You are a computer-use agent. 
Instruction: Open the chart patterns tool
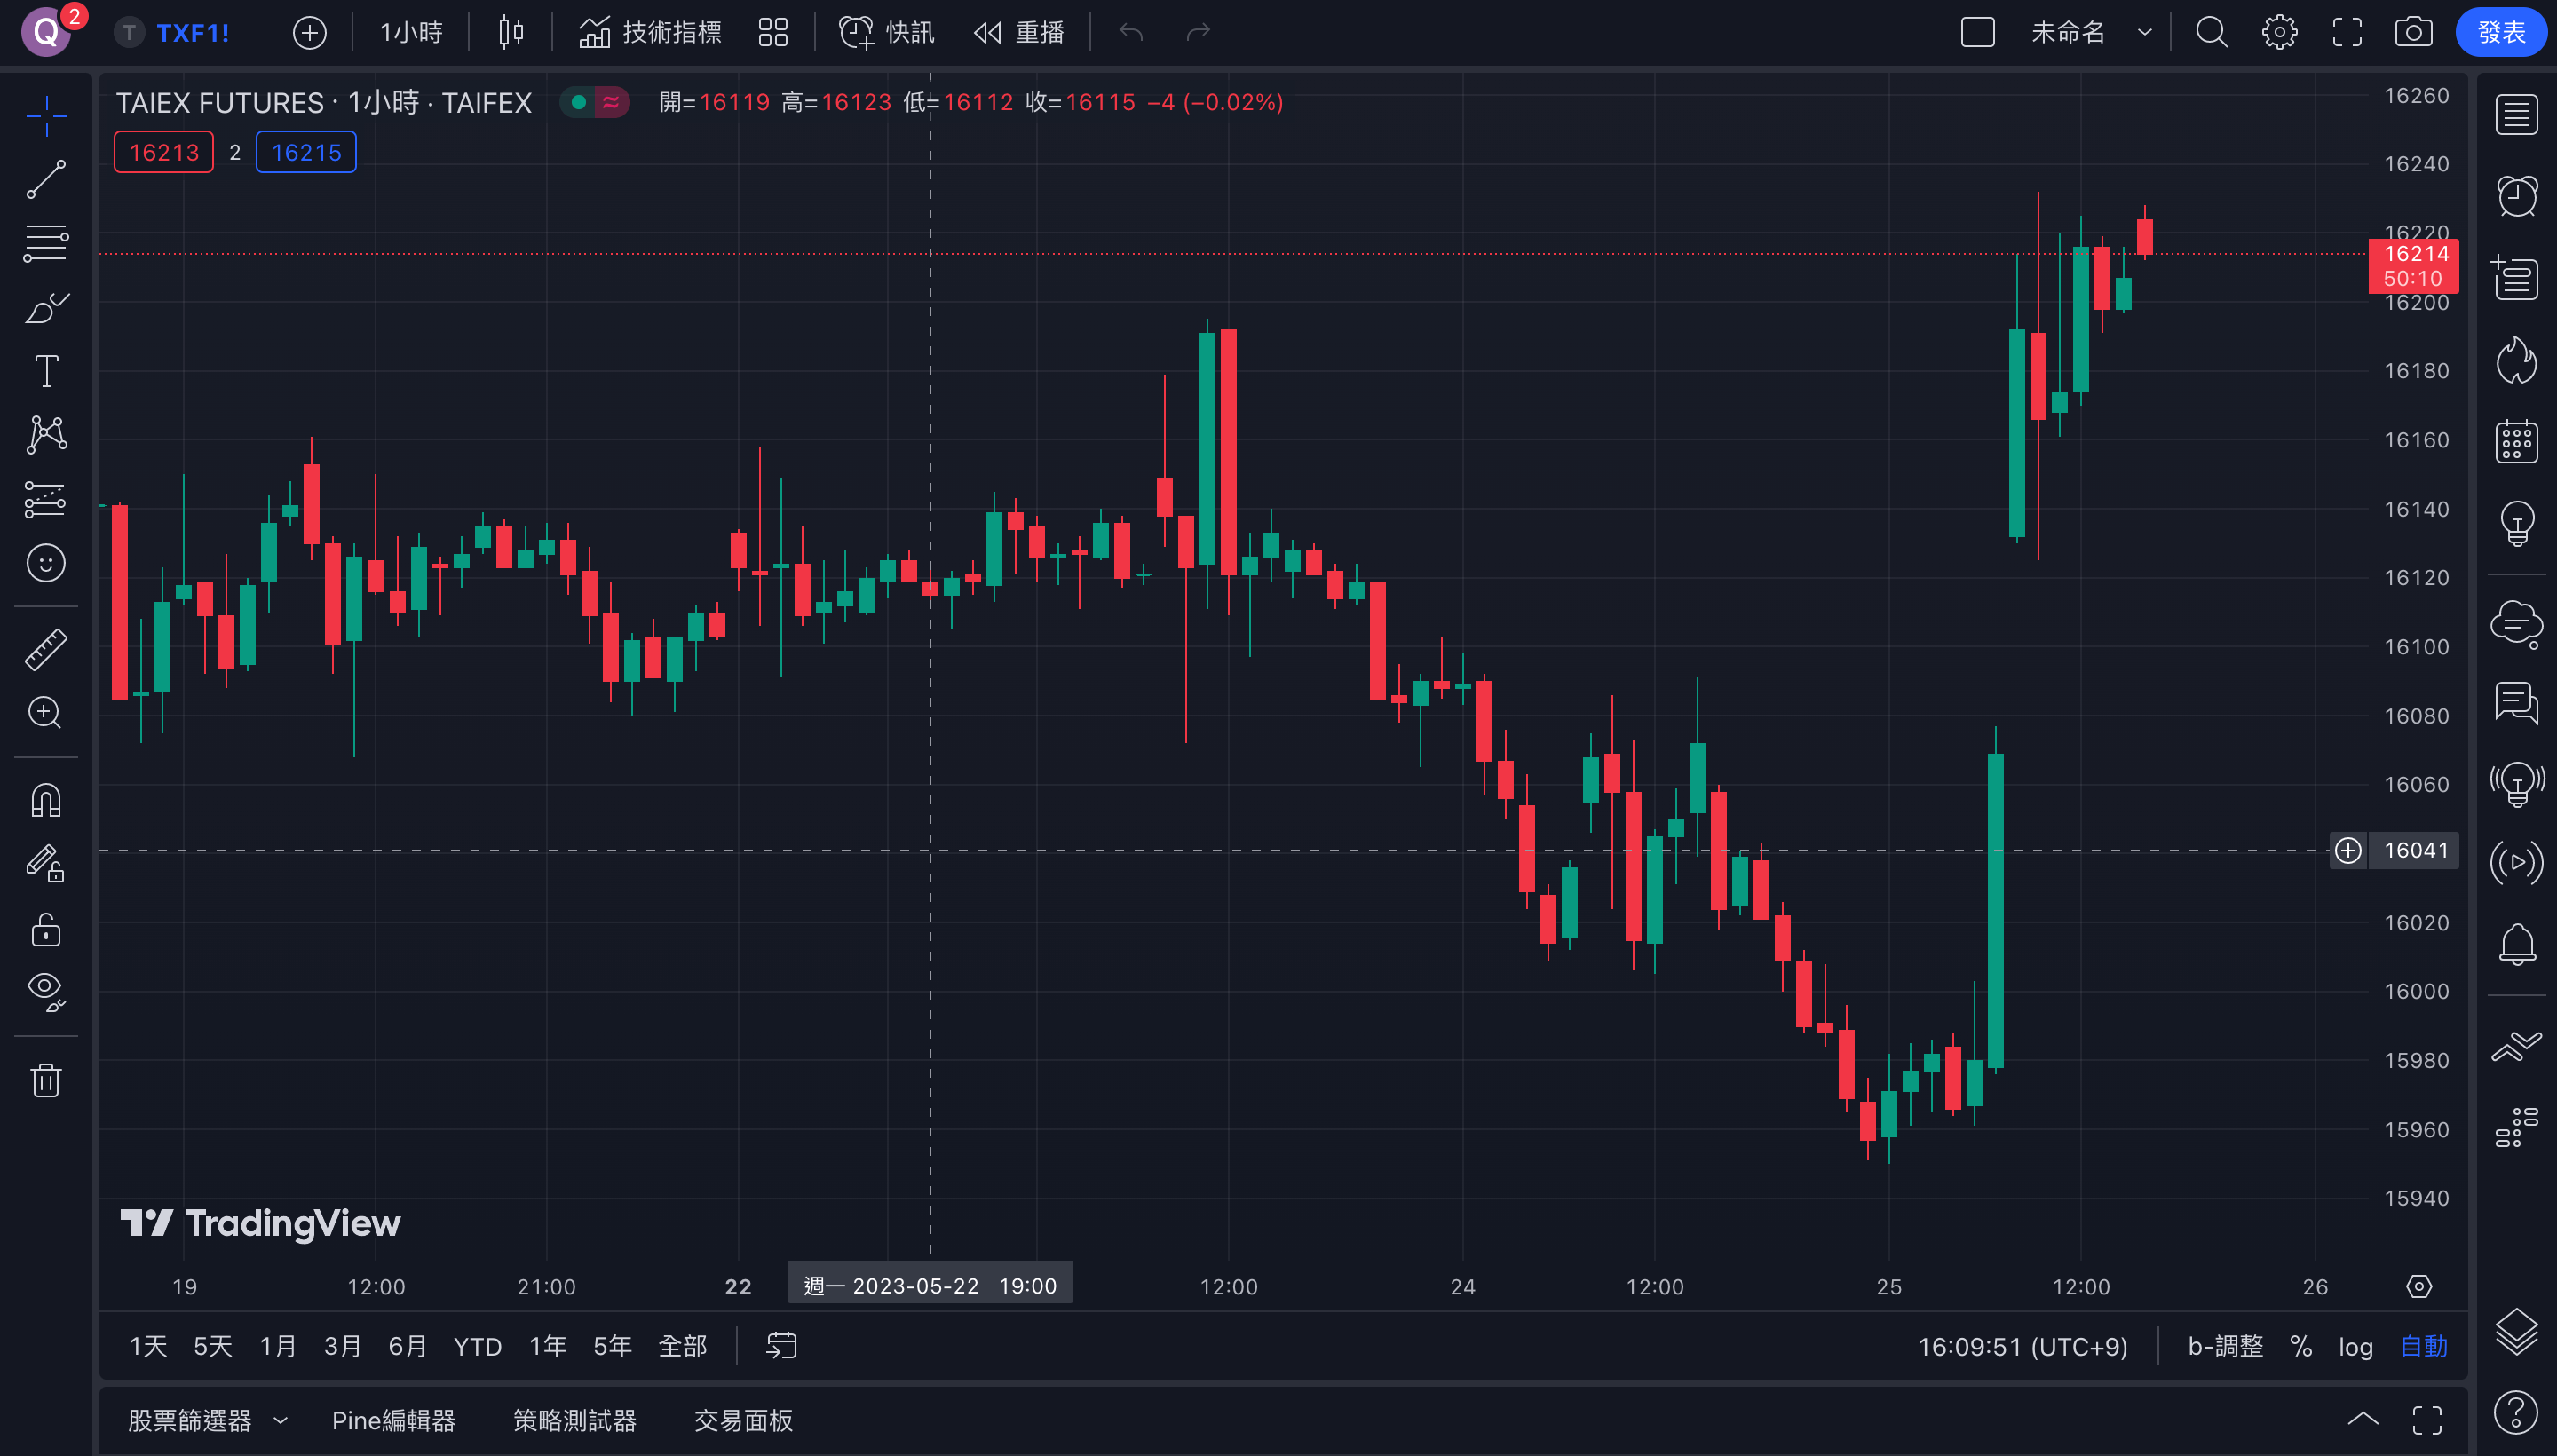[46, 434]
